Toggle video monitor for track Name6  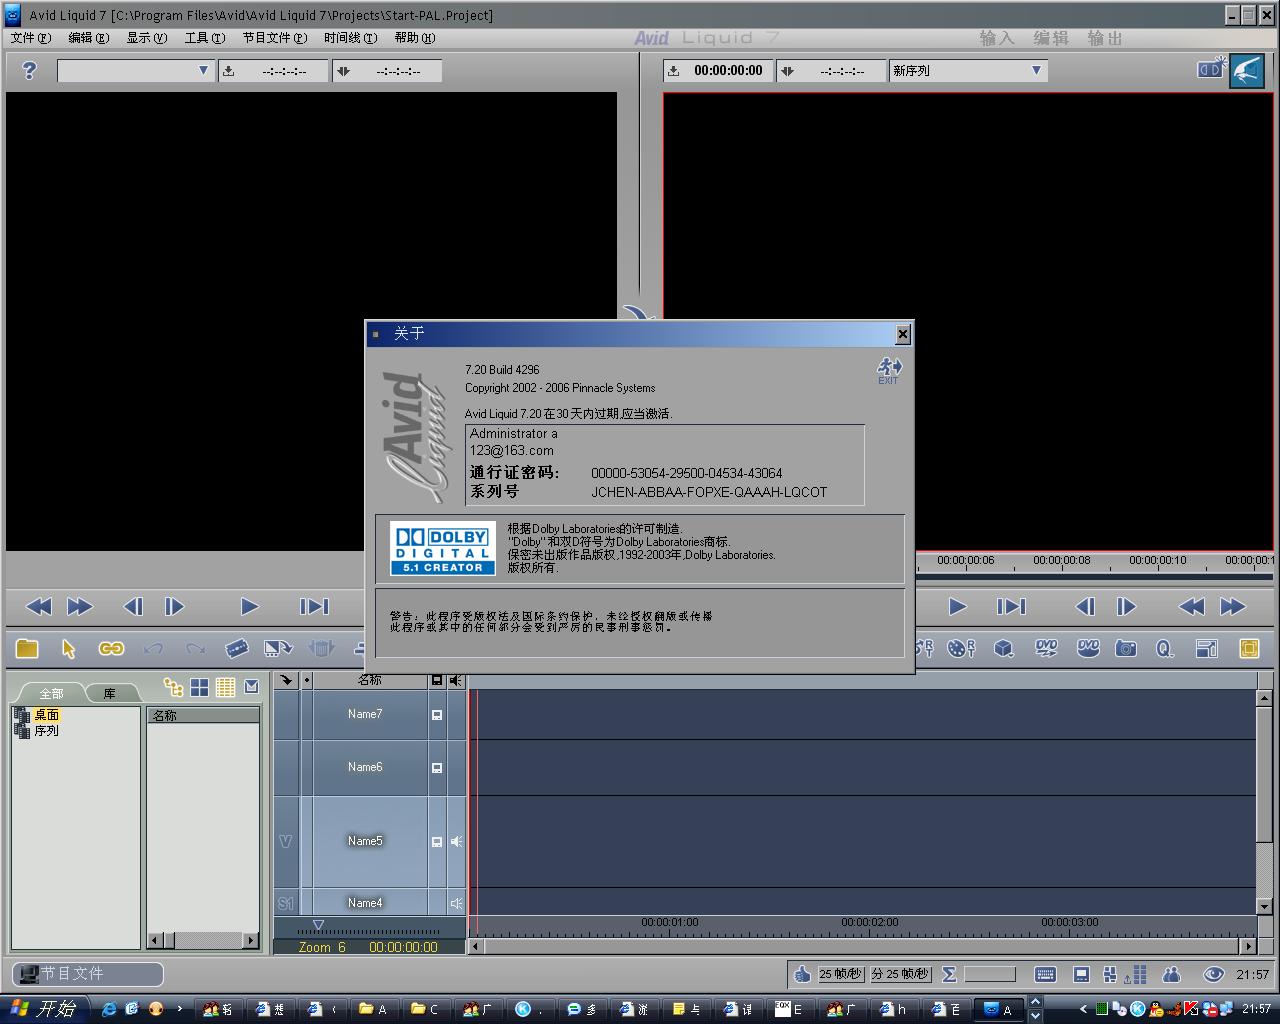point(437,768)
